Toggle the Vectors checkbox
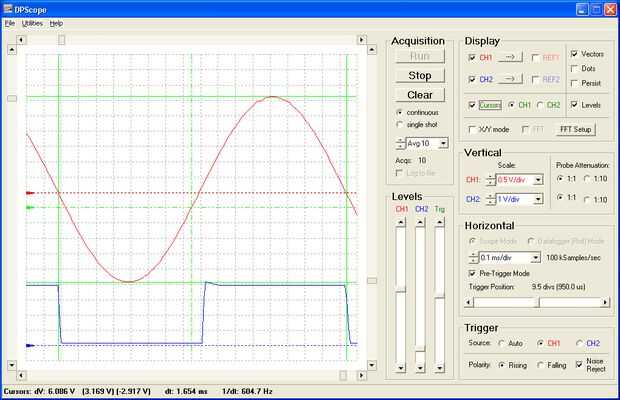The height and width of the screenshot is (400, 620). (574, 54)
